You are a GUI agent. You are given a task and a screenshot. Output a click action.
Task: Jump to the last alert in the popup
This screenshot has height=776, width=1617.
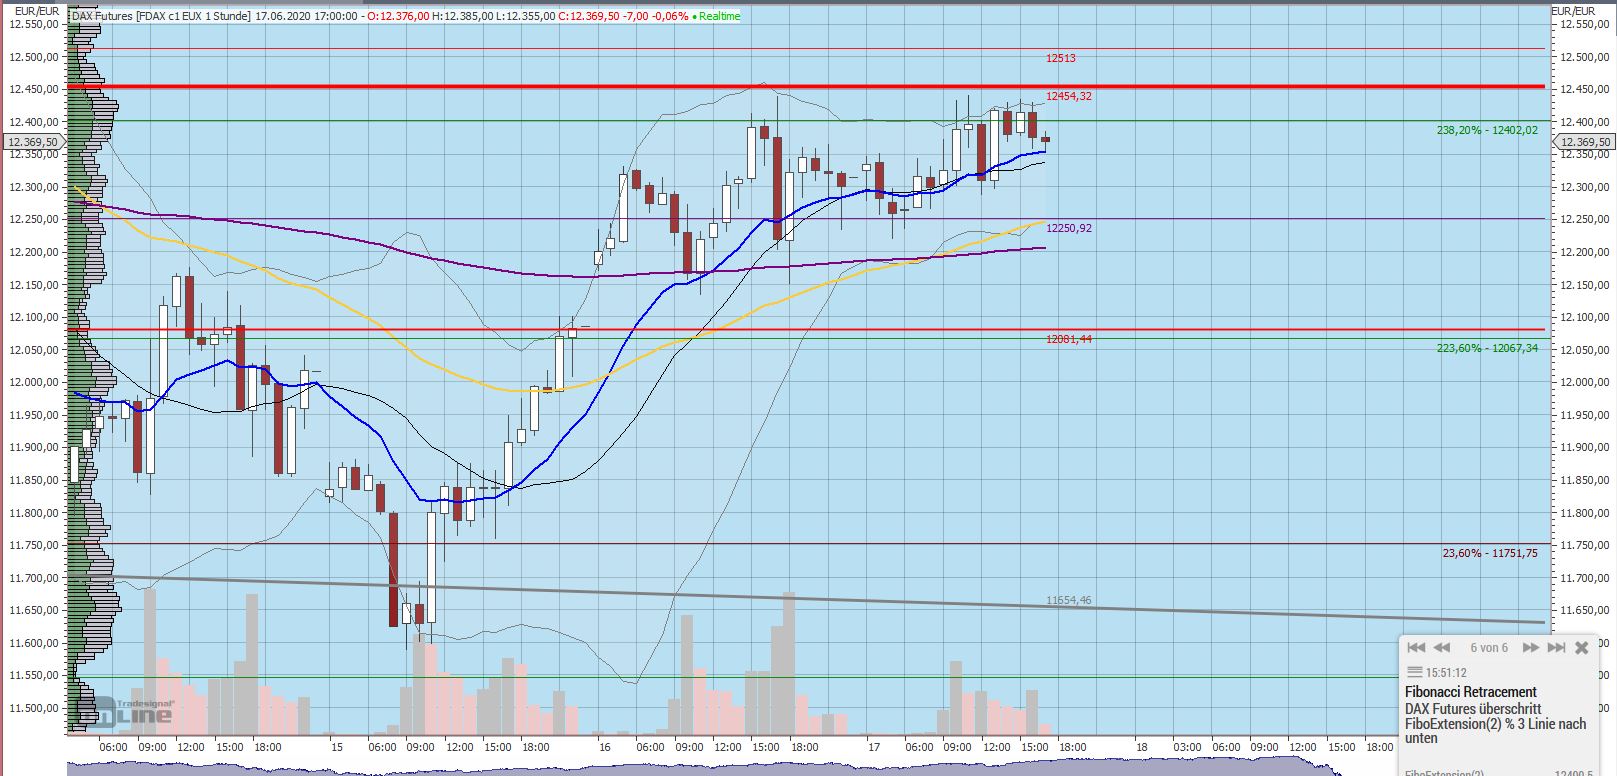point(1556,648)
